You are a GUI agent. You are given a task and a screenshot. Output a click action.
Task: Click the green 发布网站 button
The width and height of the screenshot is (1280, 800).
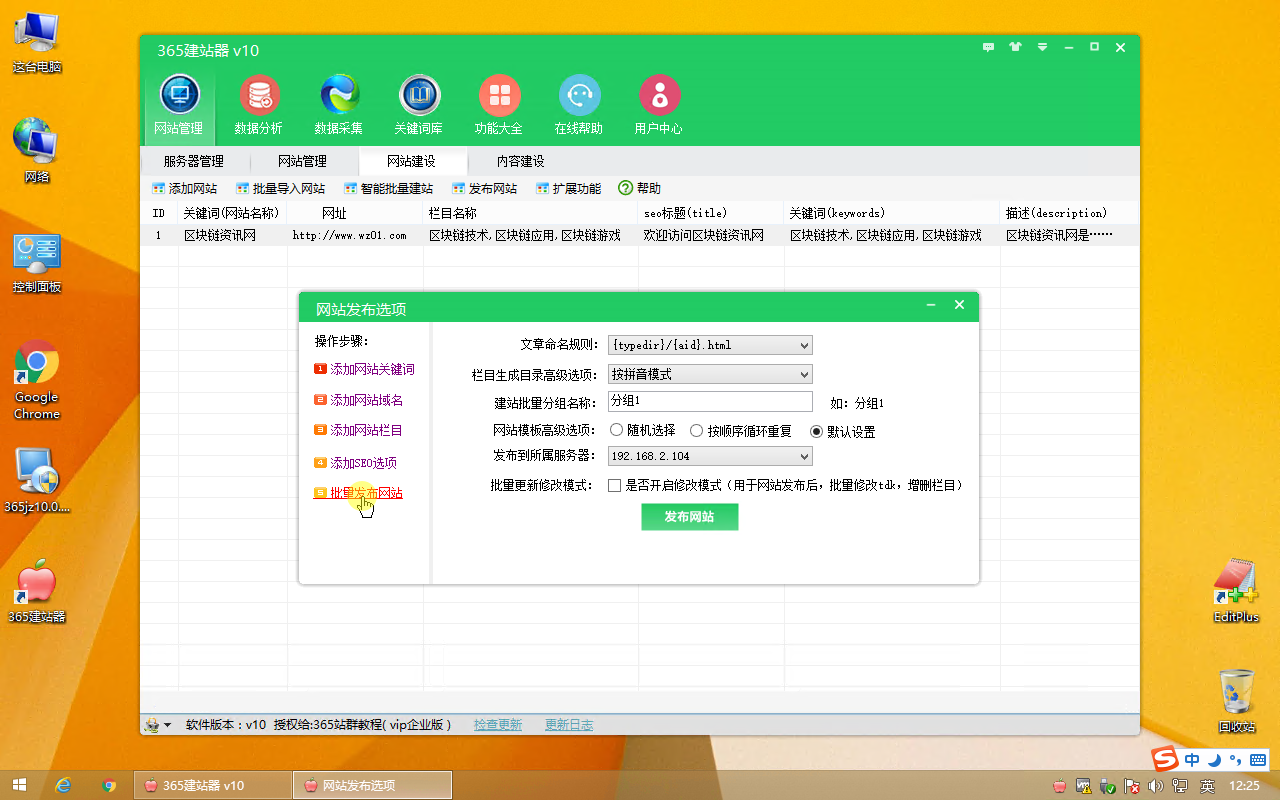(x=690, y=517)
